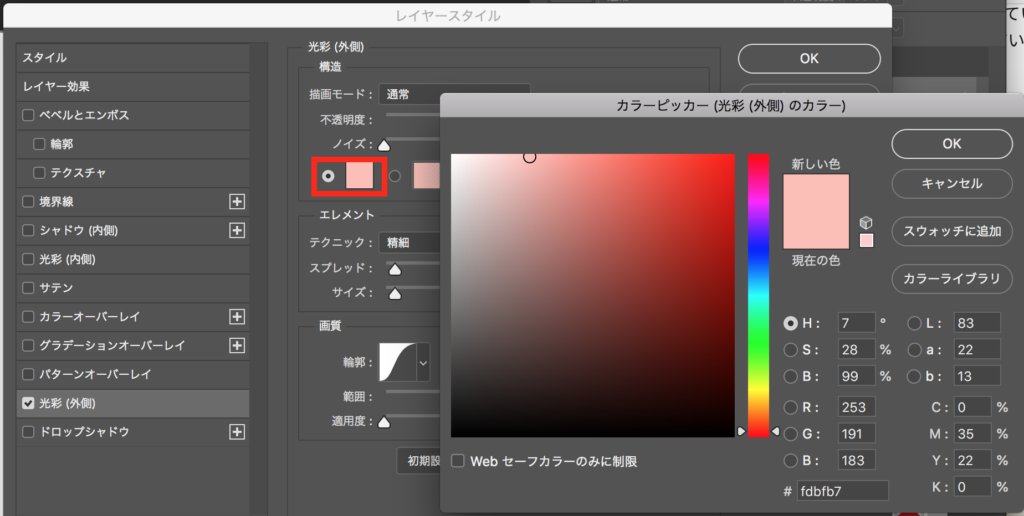This screenshot has height=516, width=1024.
Task: Add another ドロップシャドウ effect with plus icon
Action: (237, 432)
